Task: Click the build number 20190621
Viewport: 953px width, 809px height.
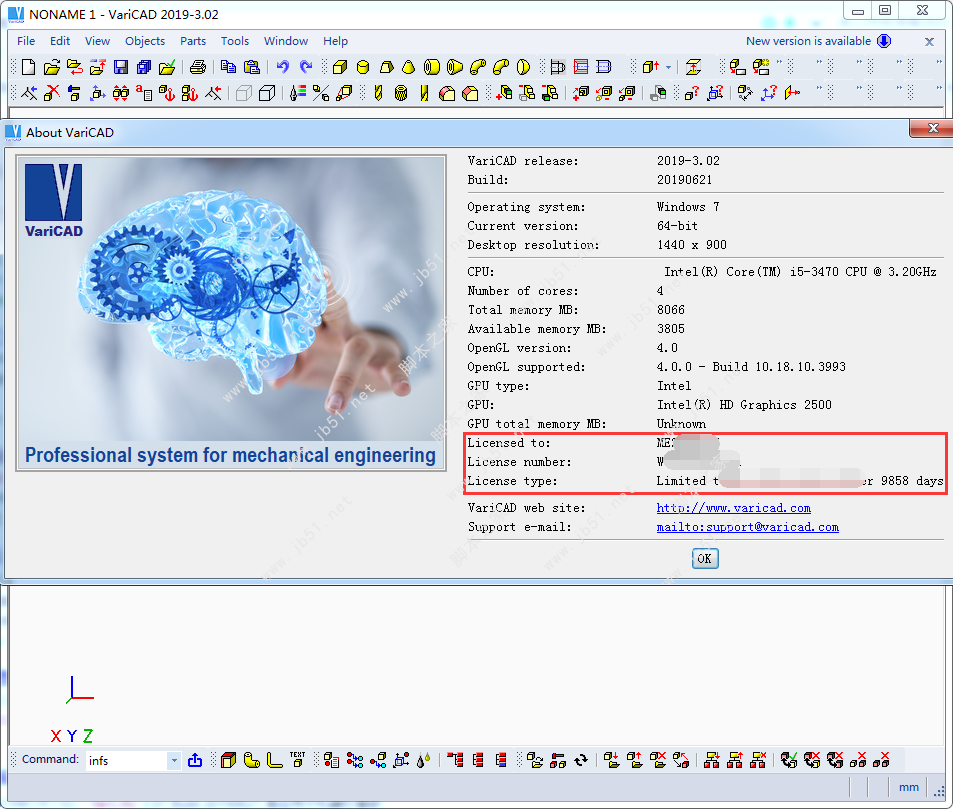Action: tap(684, 180)
